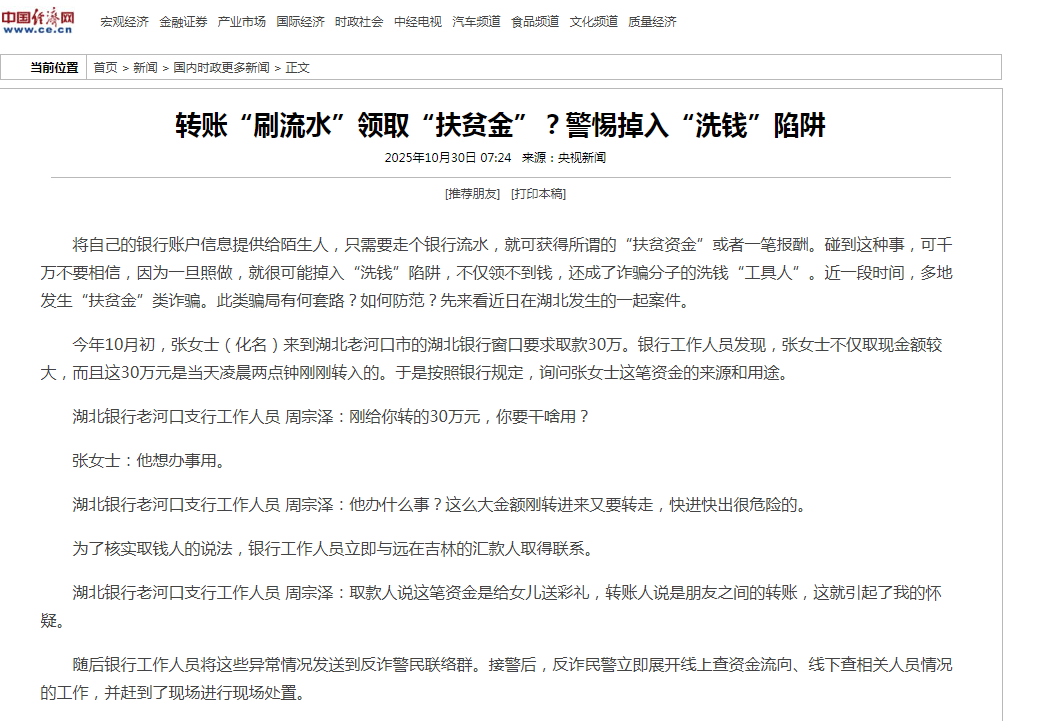
Task: Click the 首页 breadcrumb link
Action: pos(105,68)
